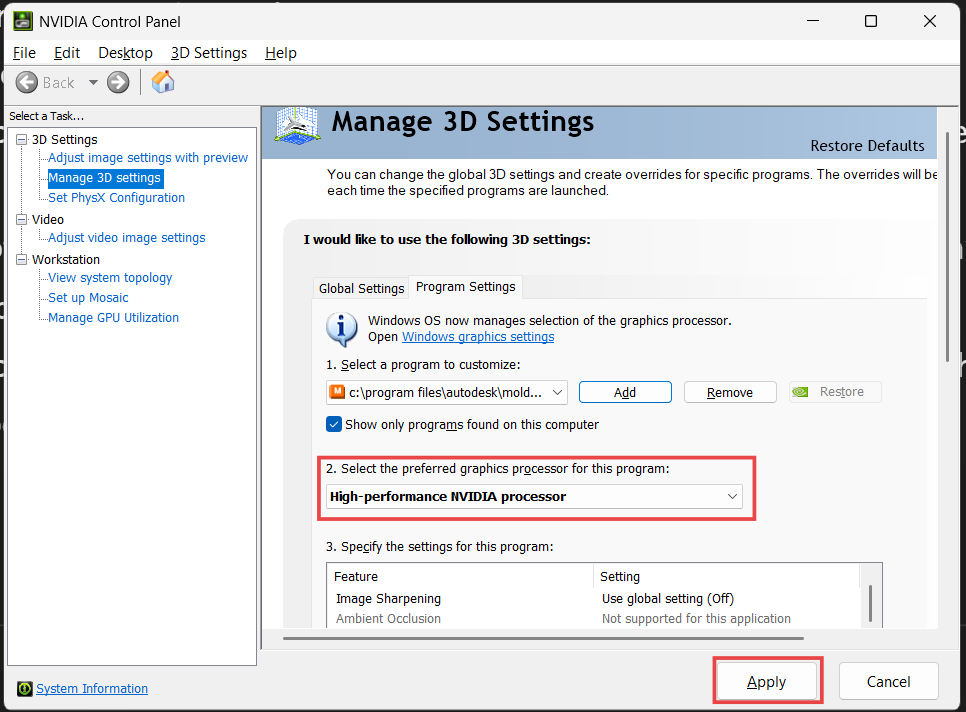Click the horizontal scrollbar below settings
This screenshot has height=712, width=966.
[x=543, y=638]
